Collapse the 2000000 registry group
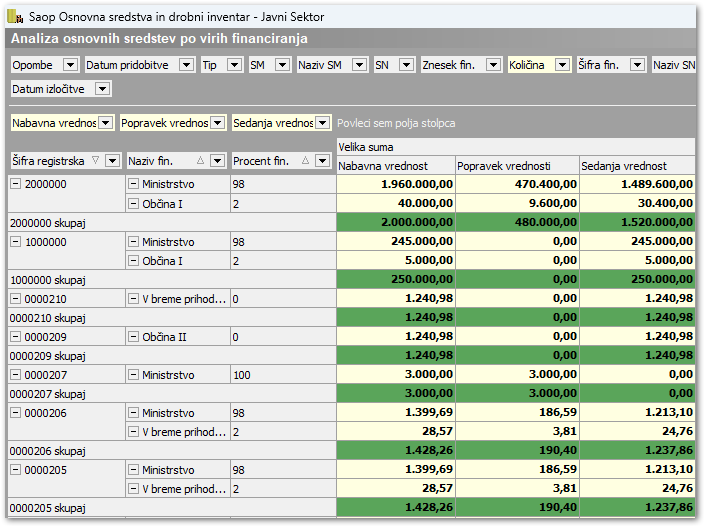705x527 pixels. [x=15, y=185]
